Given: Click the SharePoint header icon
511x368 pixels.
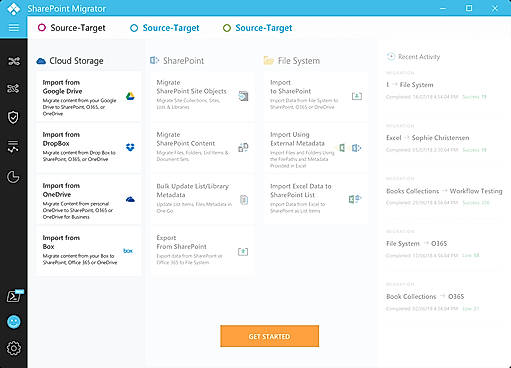Looking at the screenshot, I should (154, 60).
